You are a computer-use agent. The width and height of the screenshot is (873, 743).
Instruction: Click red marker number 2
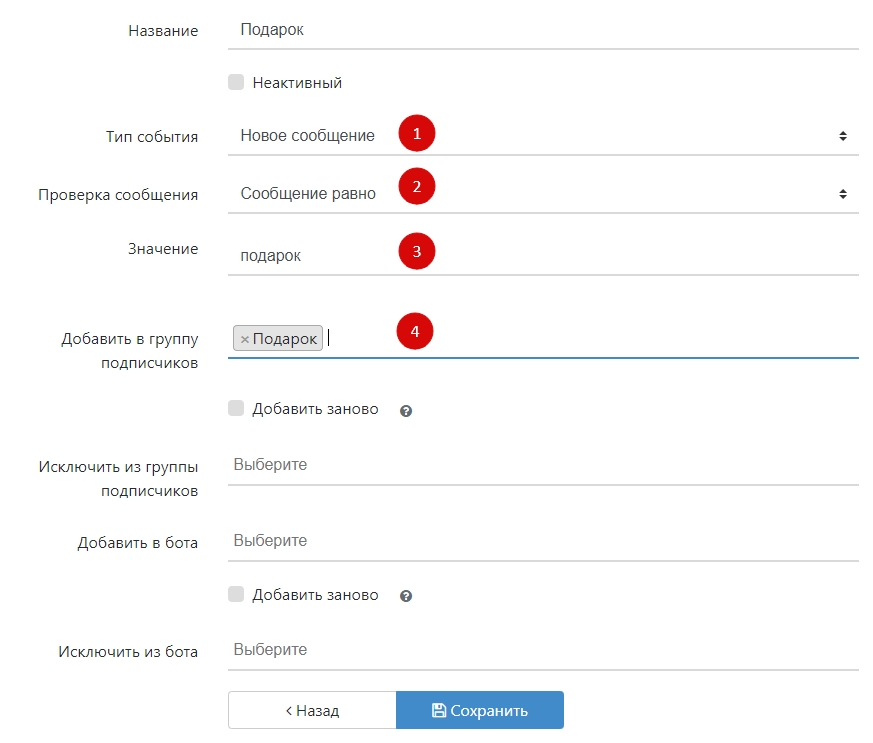[x=417, y=187]
